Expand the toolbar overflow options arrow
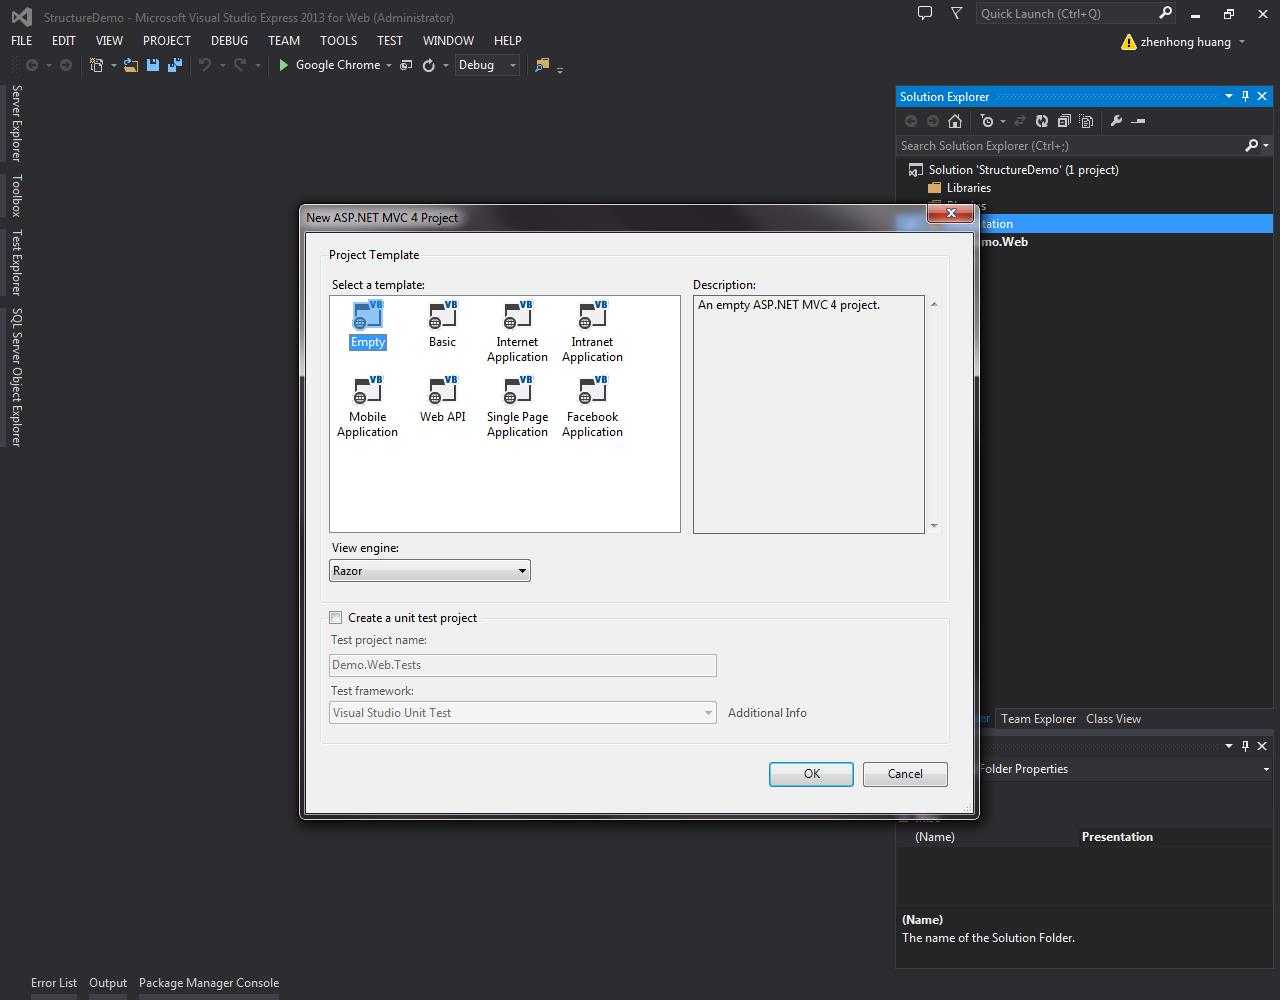 [x=560, y=68]
